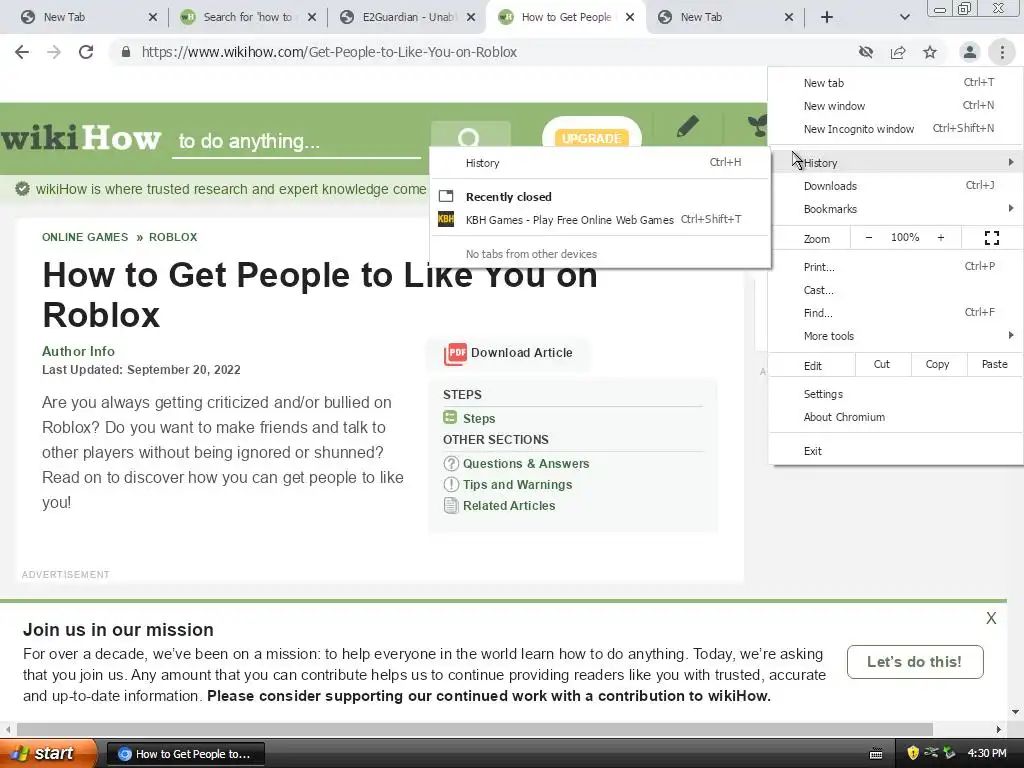Open Find... from the menu
Image resolution: width=1024 pixels, height=768 pixels.
895,313
